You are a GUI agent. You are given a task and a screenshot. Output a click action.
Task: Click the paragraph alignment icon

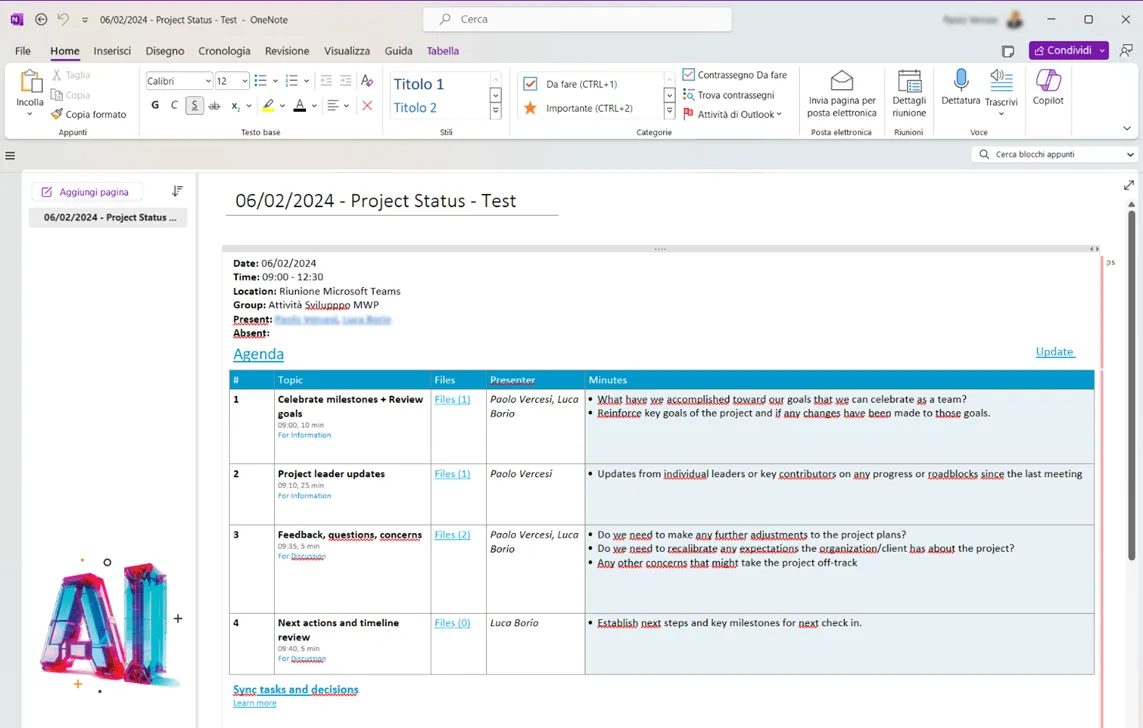[x=332, y=106]
